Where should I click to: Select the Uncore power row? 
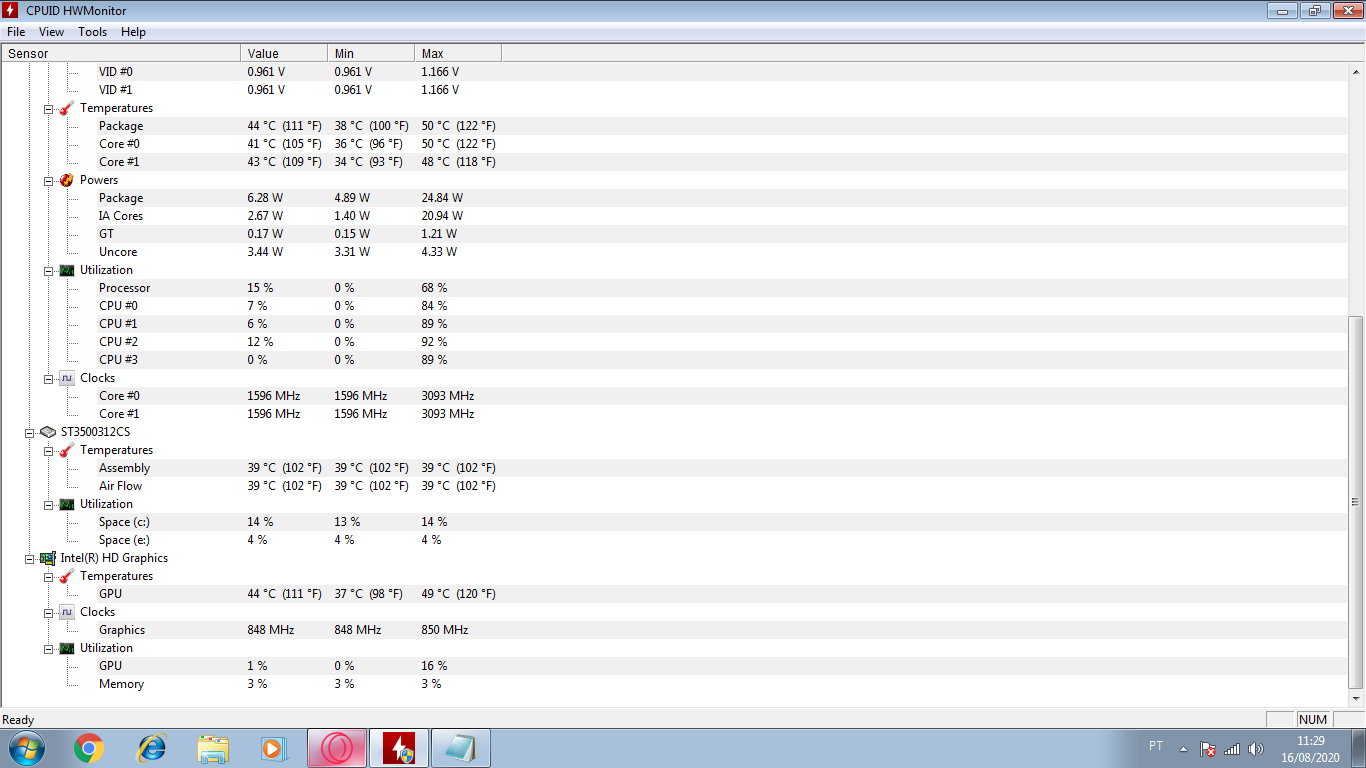[675, 252]
